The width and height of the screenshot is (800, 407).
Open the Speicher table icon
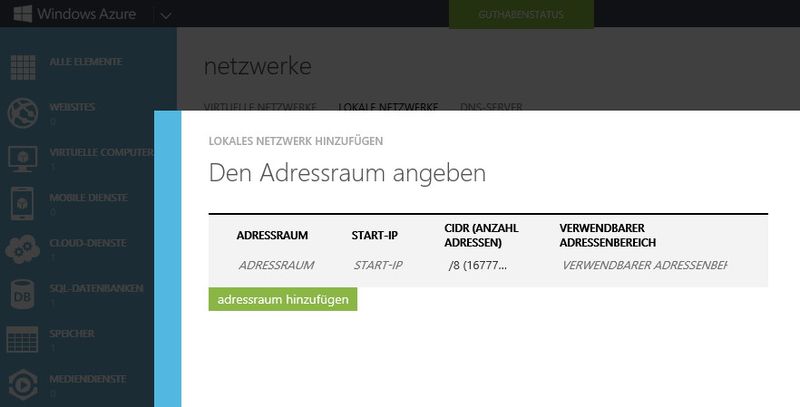pos(22,340)
